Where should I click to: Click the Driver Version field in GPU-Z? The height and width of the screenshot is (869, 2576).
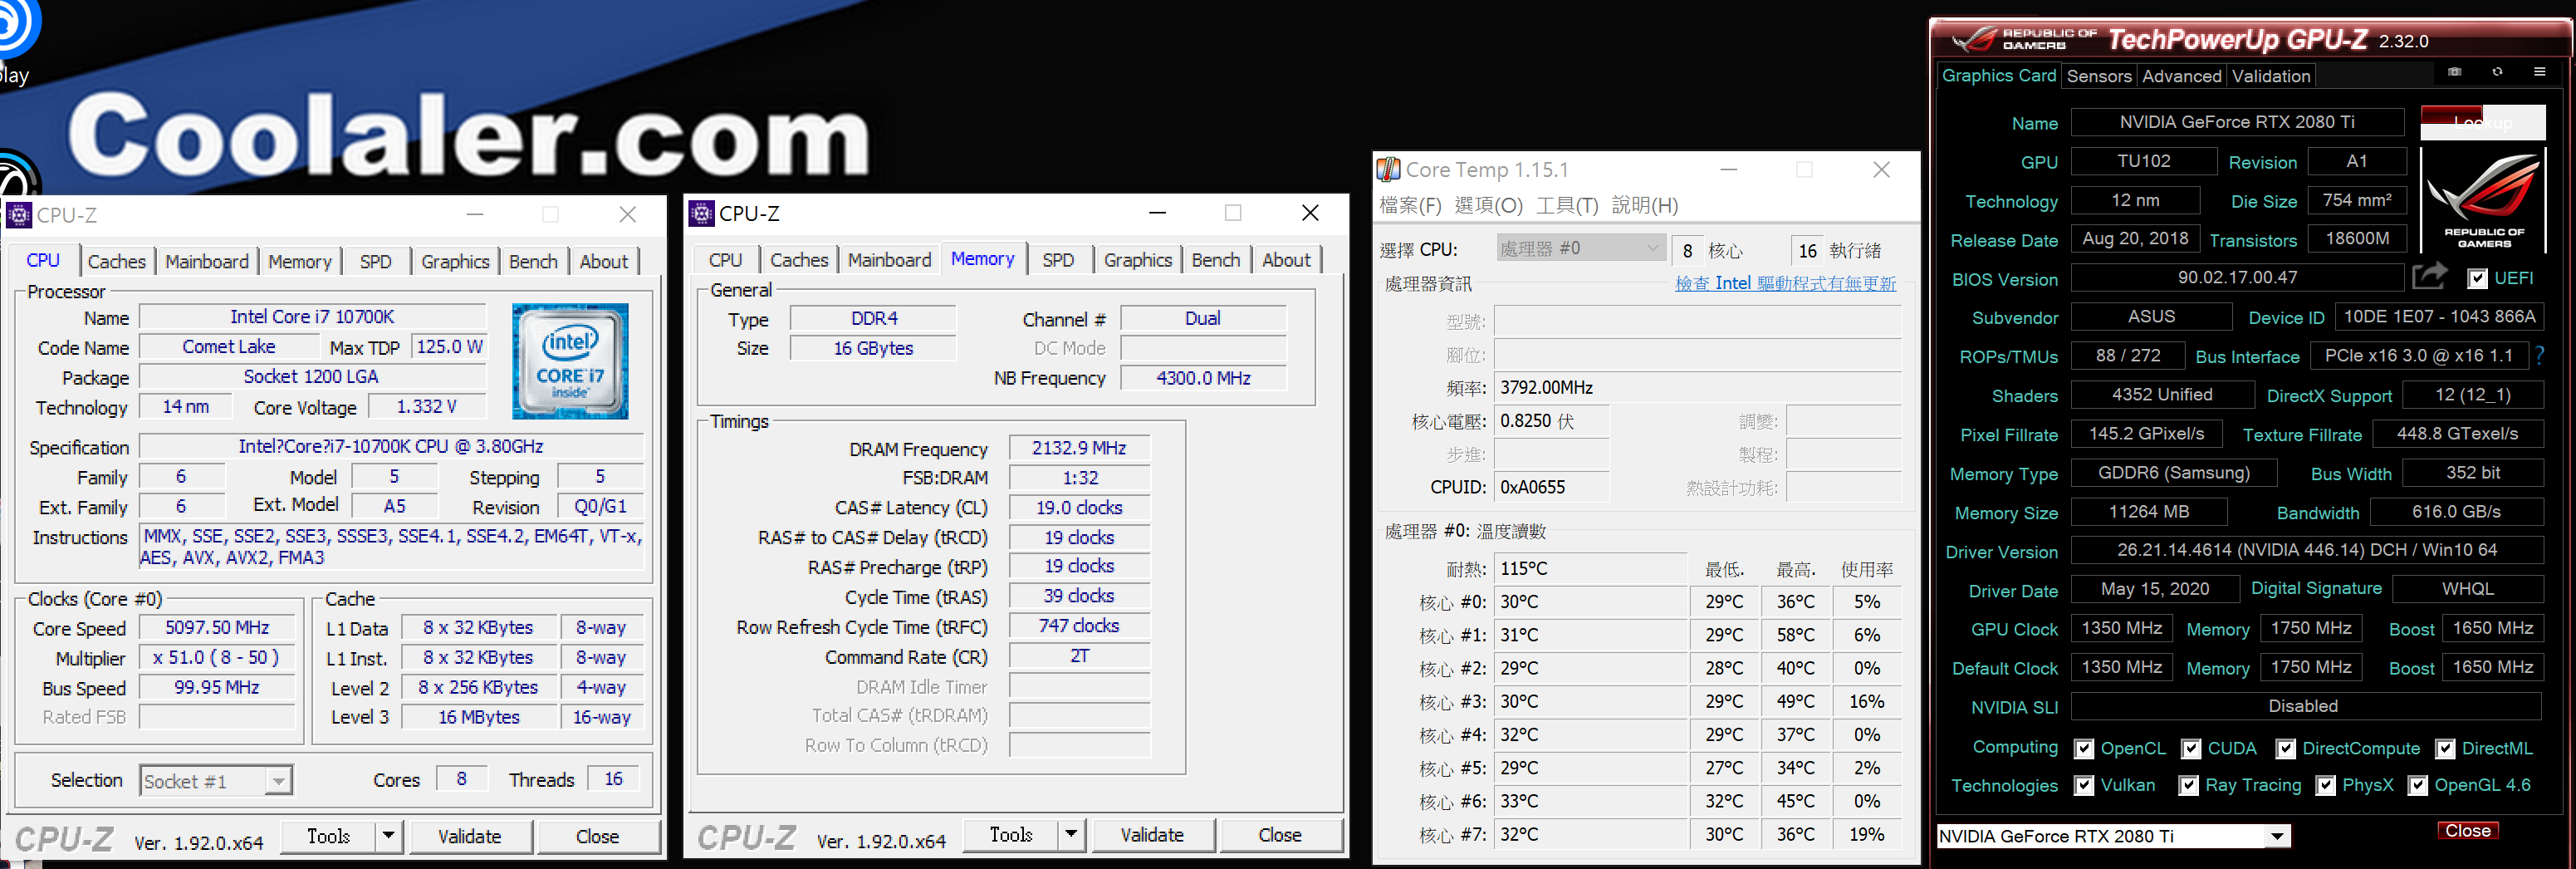[x=2307, y=550]
